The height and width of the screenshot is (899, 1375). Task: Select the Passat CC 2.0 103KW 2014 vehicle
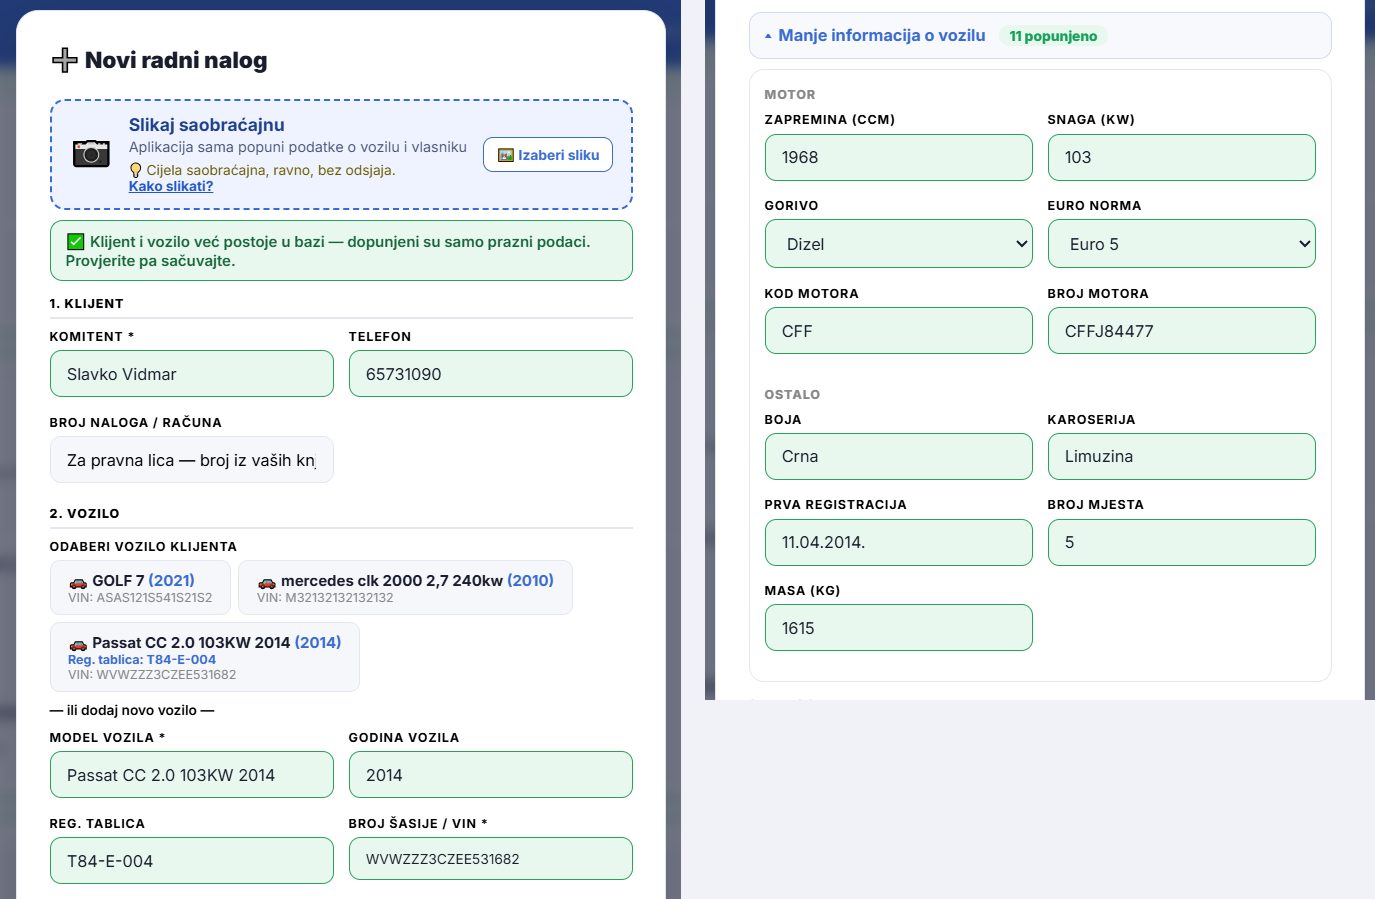pyautogui.click(x=205, y=657)
